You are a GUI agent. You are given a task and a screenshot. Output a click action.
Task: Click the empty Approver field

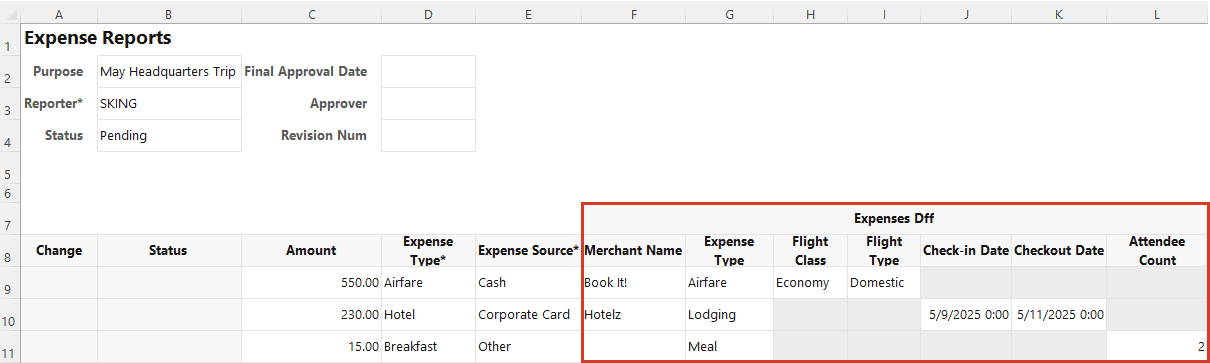428,104
